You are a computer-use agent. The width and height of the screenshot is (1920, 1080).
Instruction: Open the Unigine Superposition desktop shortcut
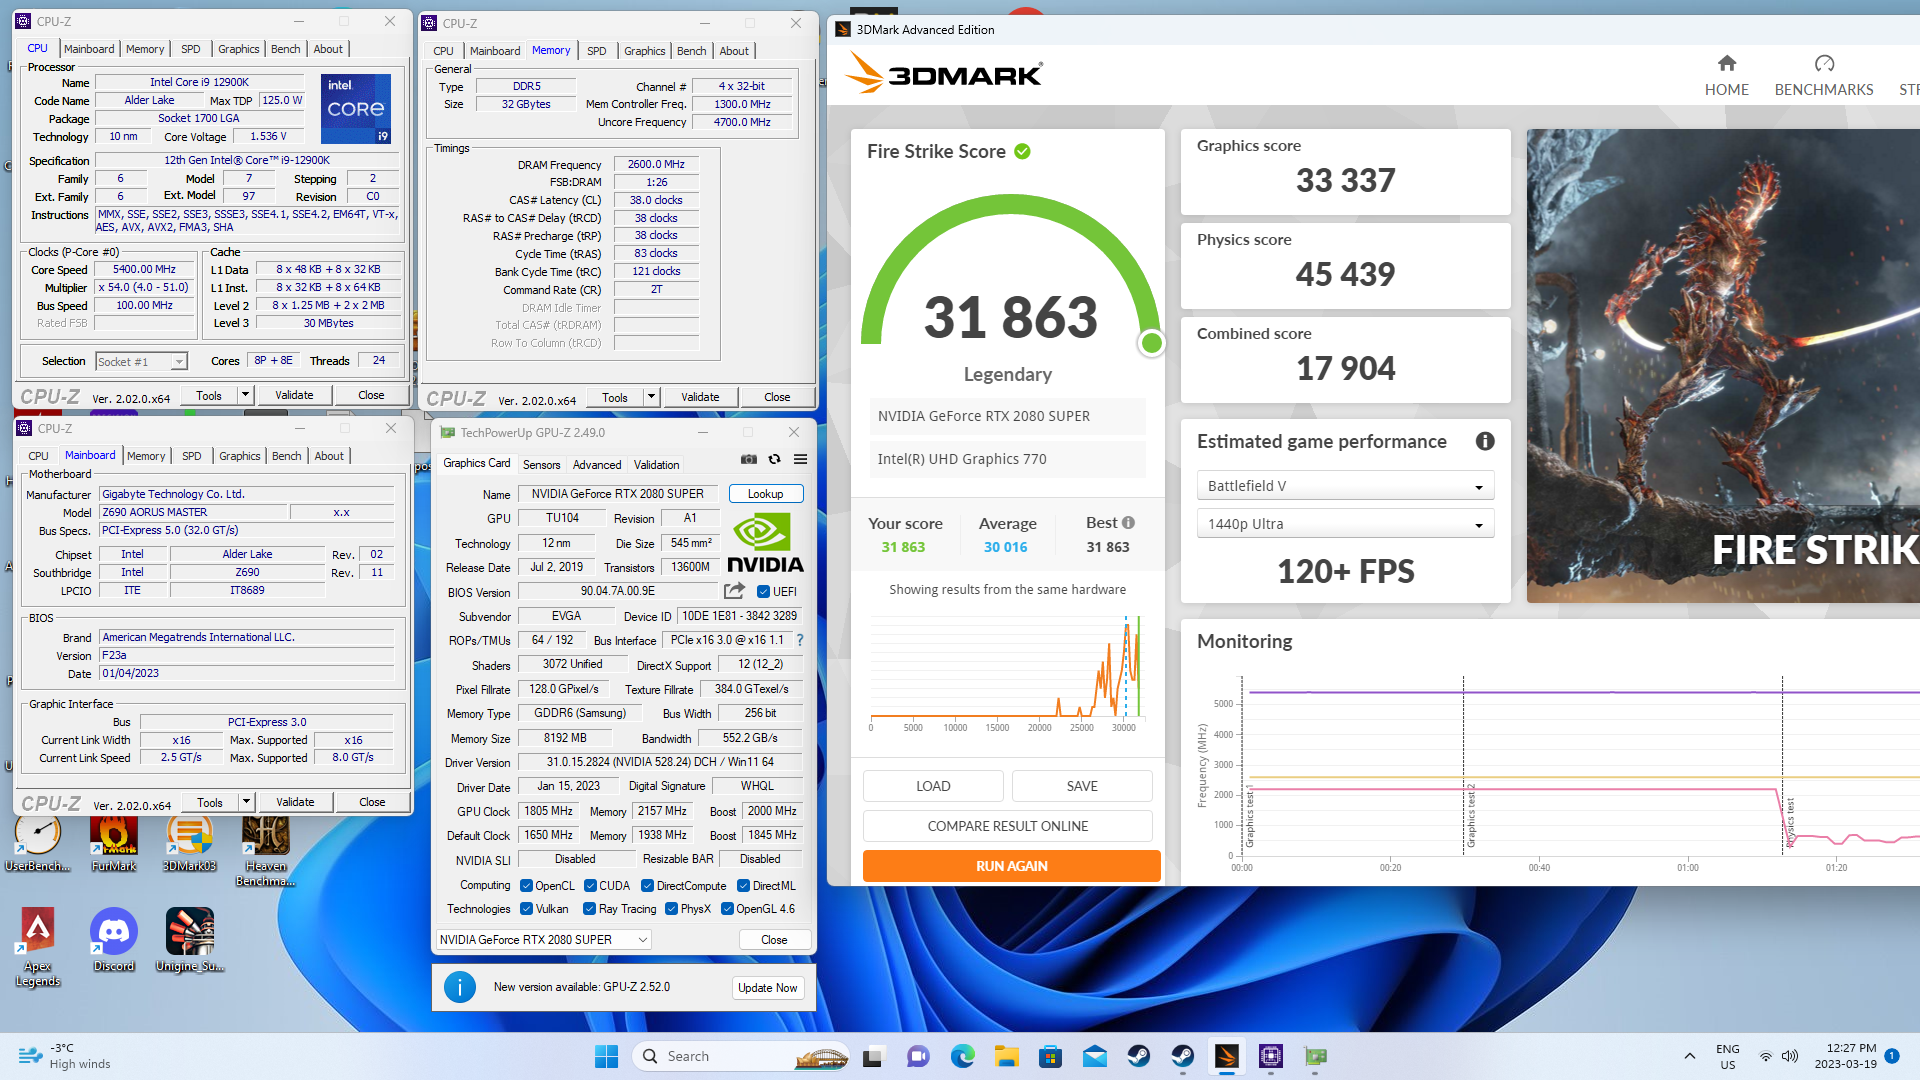[x=190, y=940]
